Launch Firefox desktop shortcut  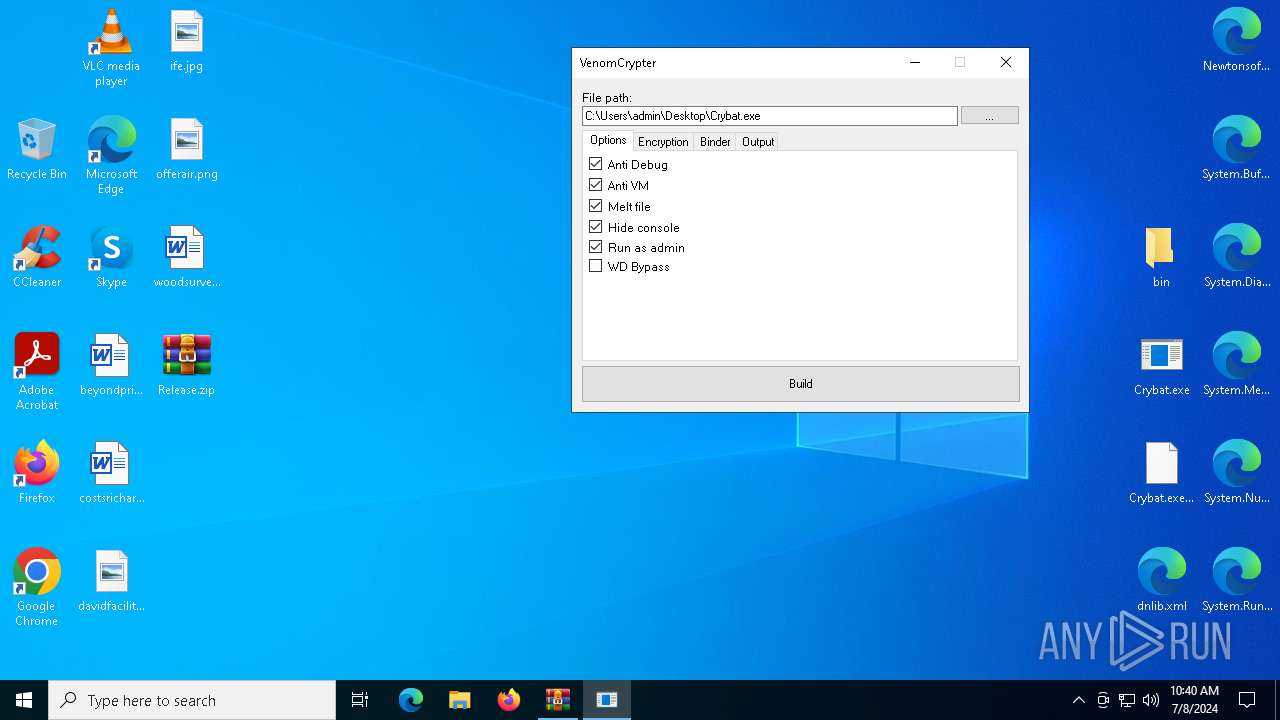click(37, 472)
